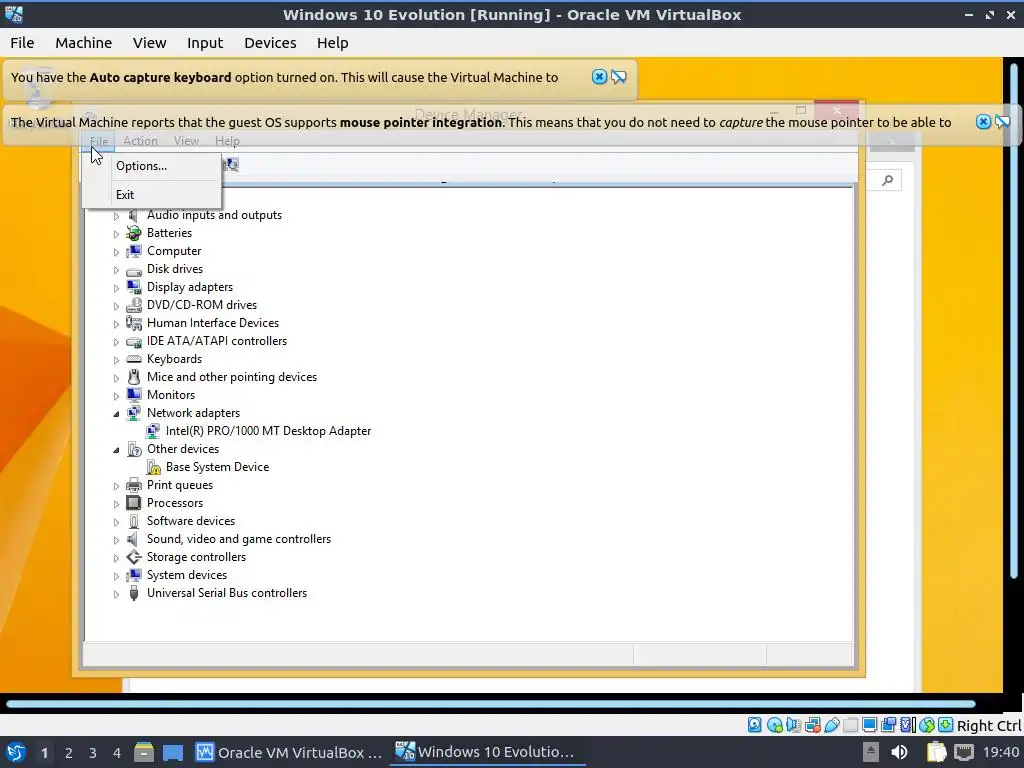
Task: Click the search magnifier in background window
Action: 887,180
